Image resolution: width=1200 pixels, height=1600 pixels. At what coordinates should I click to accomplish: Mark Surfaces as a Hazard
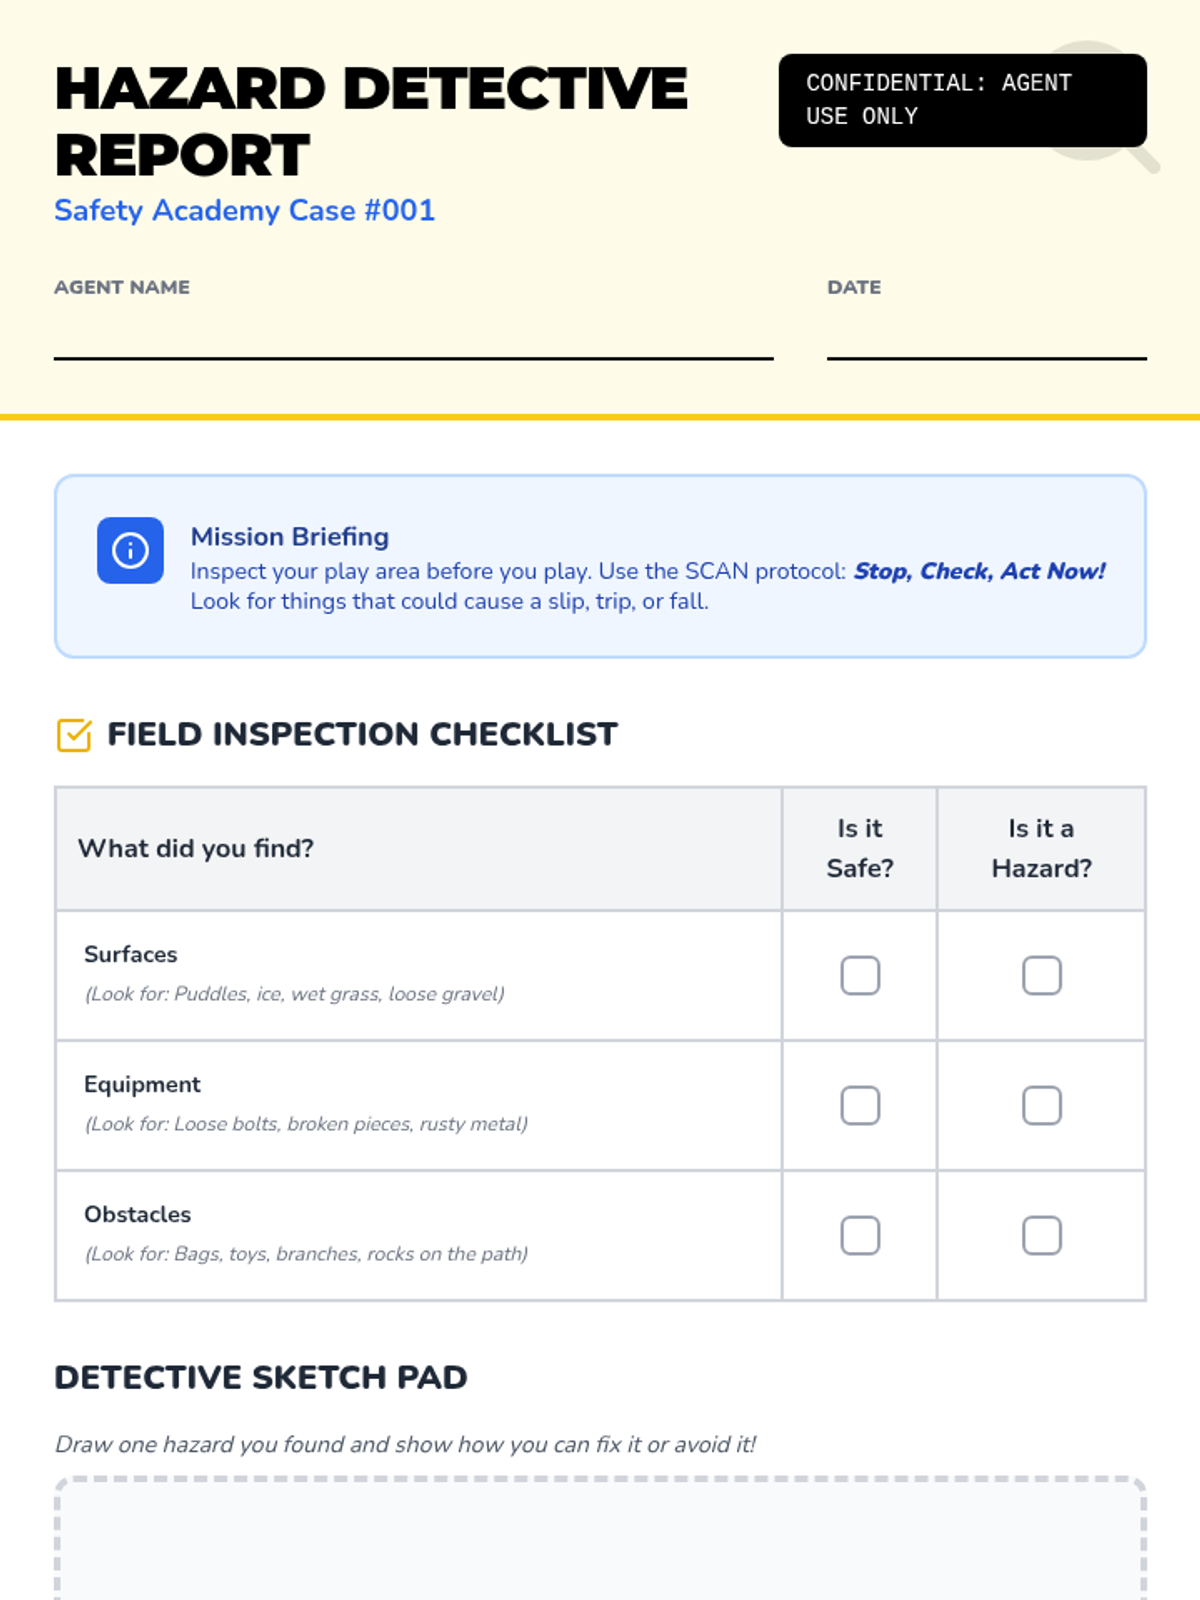coord(1041,975)
